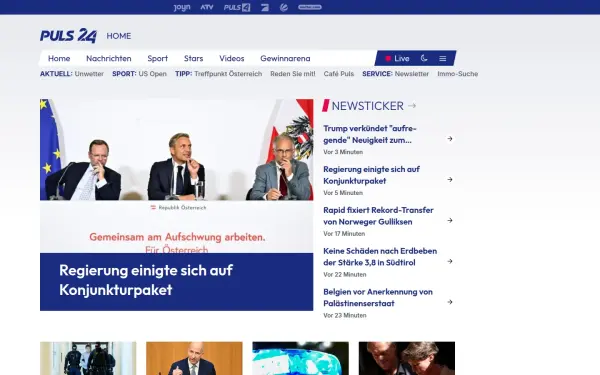Viewport: 600px width, 375px height.
Task: Open the Sport section
Action: 158,59
